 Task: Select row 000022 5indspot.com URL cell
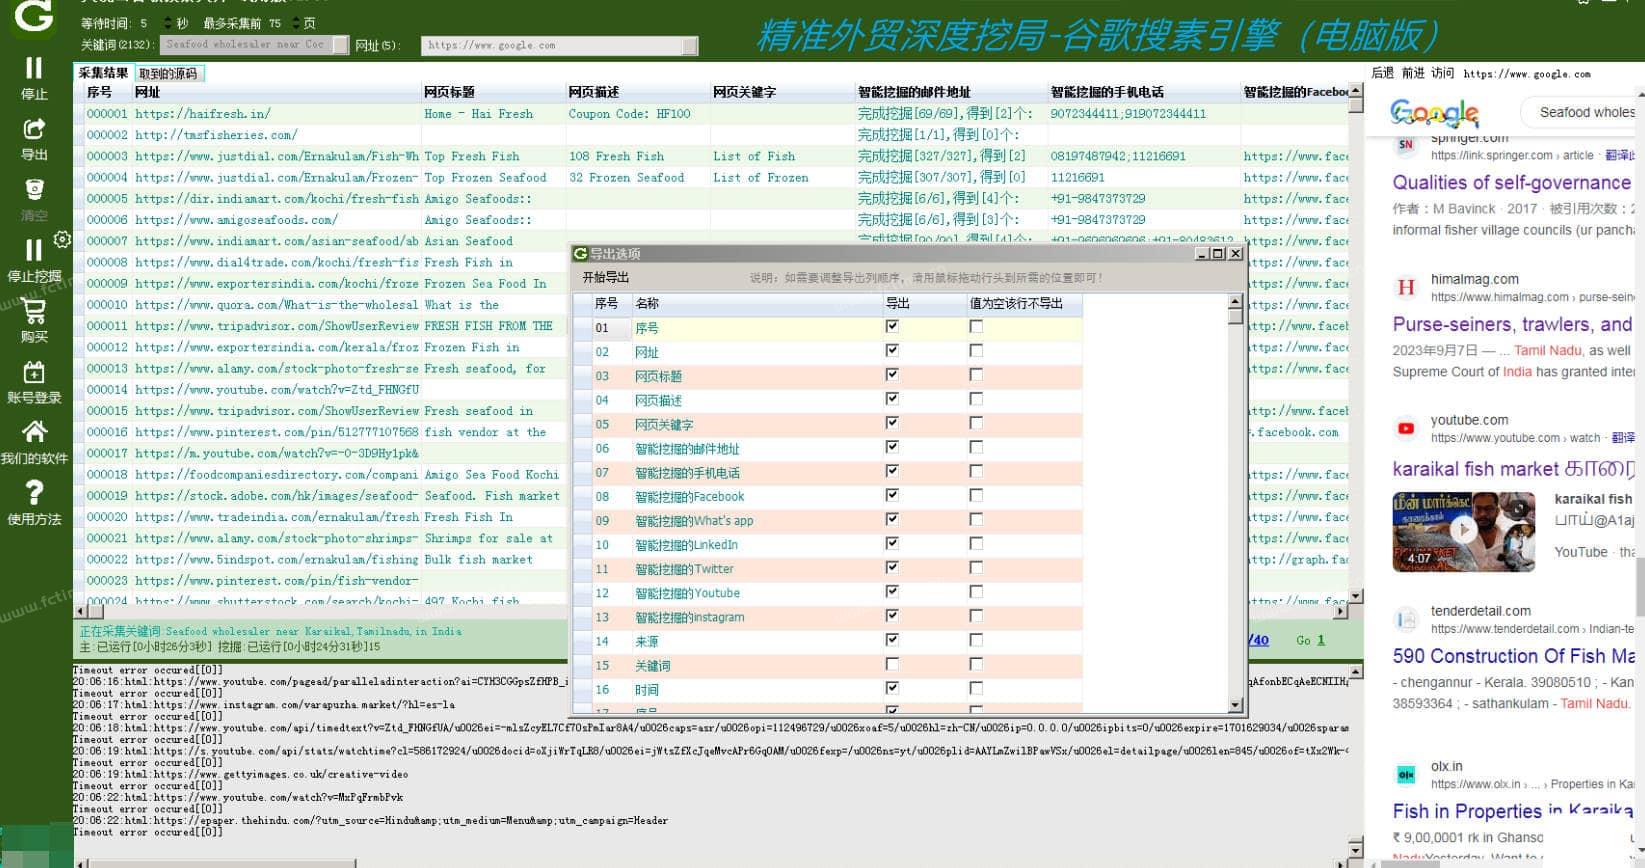(276, 560)
